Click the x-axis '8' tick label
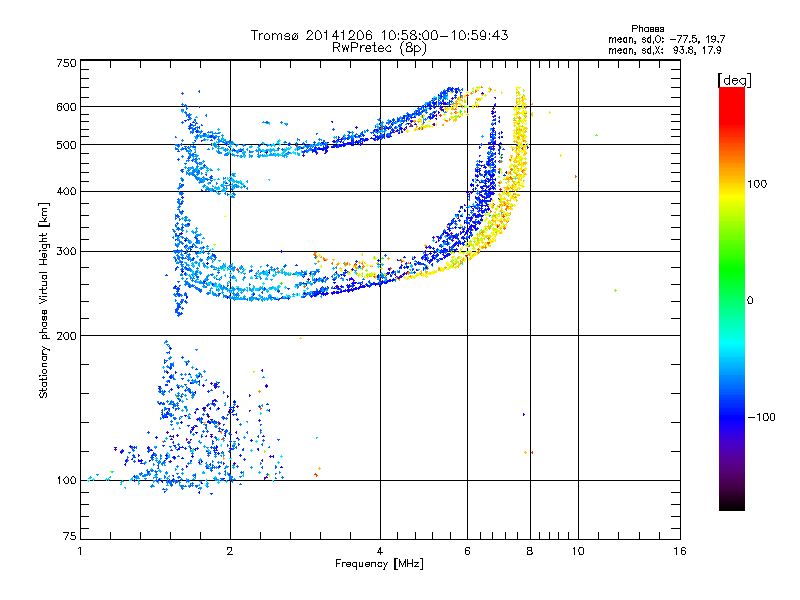This screenshot has width=800, height=600. click(x=530, y=551)
